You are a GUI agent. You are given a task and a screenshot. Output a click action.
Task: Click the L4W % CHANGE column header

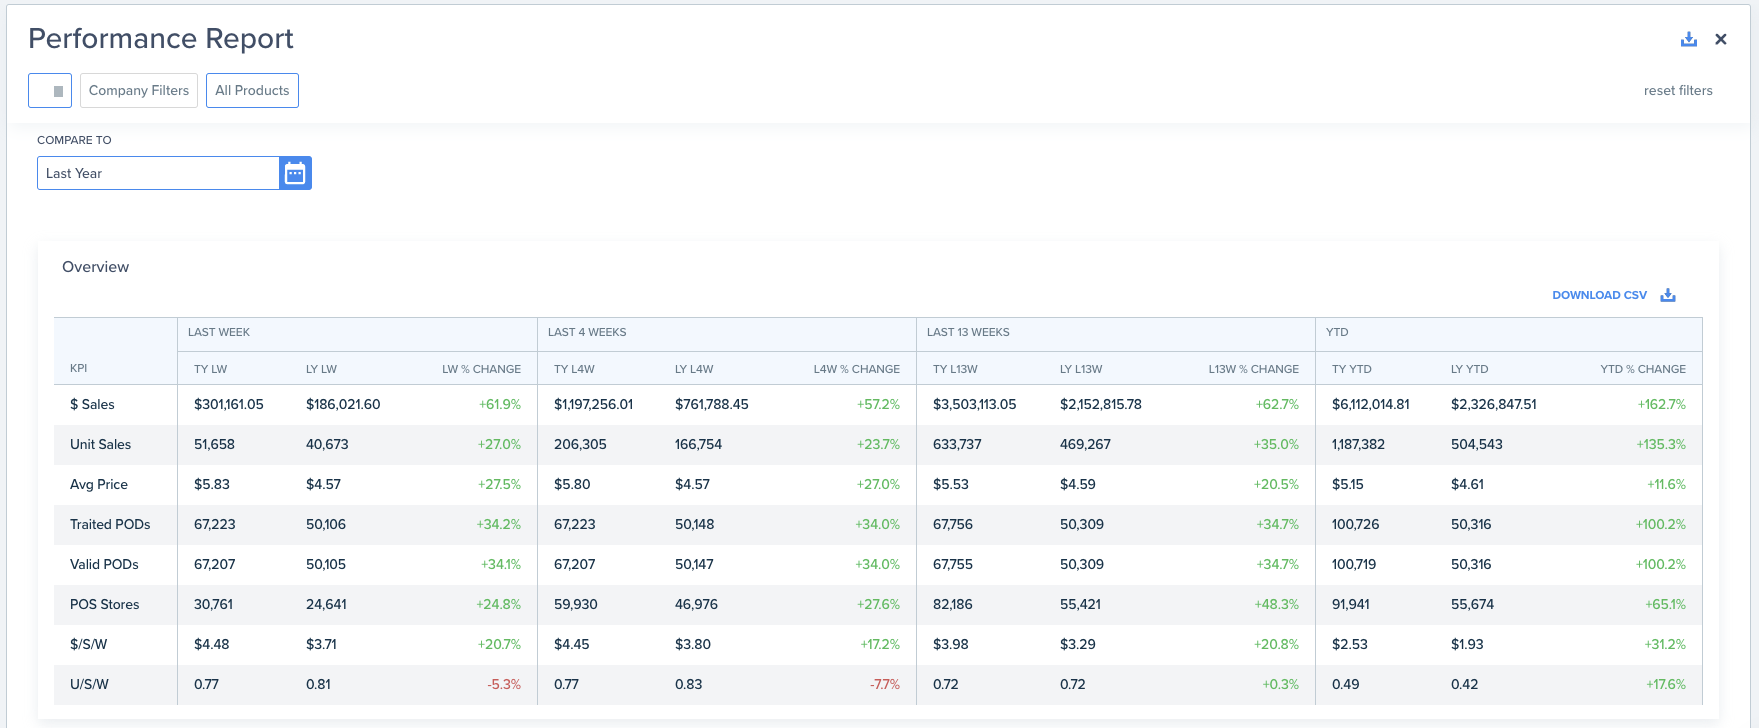pyautogui.click(x=856, y=369)
